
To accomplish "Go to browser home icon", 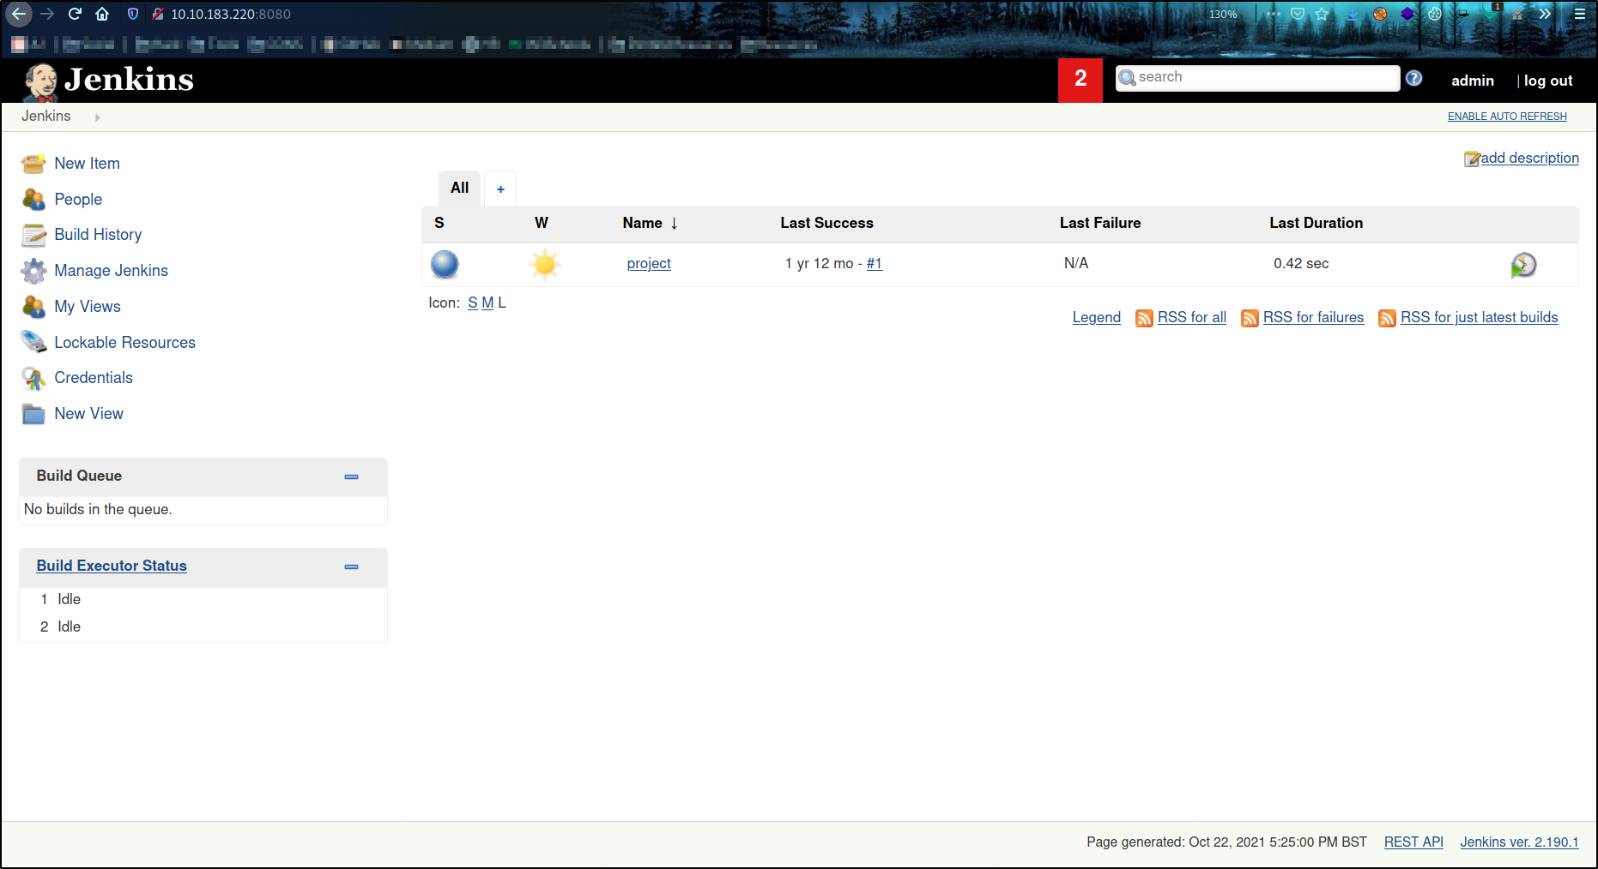I will point(102,14).
